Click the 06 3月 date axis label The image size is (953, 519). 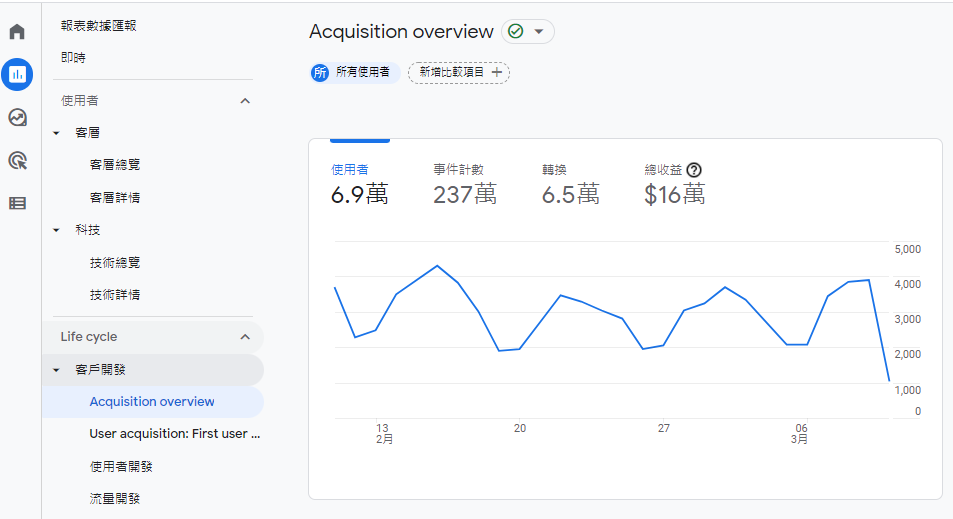[x=800, y=434]
